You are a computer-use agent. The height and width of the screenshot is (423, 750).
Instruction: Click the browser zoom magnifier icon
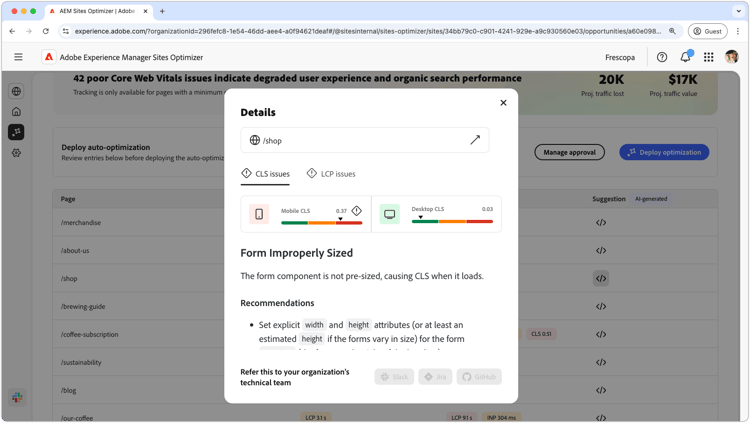tap(672, 31)
